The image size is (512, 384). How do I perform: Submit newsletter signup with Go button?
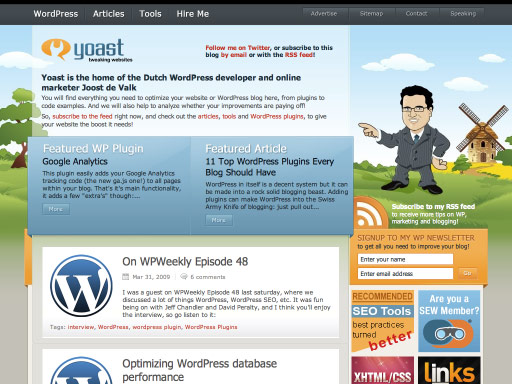click(x=467, y=273)
